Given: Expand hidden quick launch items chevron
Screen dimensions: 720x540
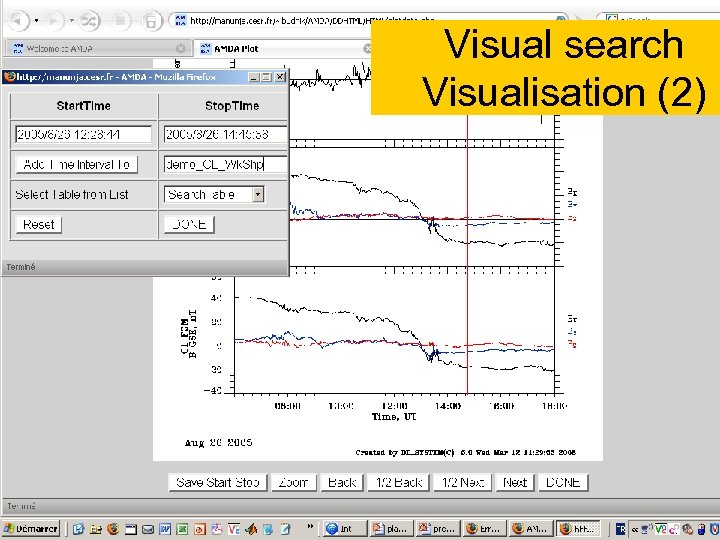Looking at the screenshot, I should [x=310, y=526].
